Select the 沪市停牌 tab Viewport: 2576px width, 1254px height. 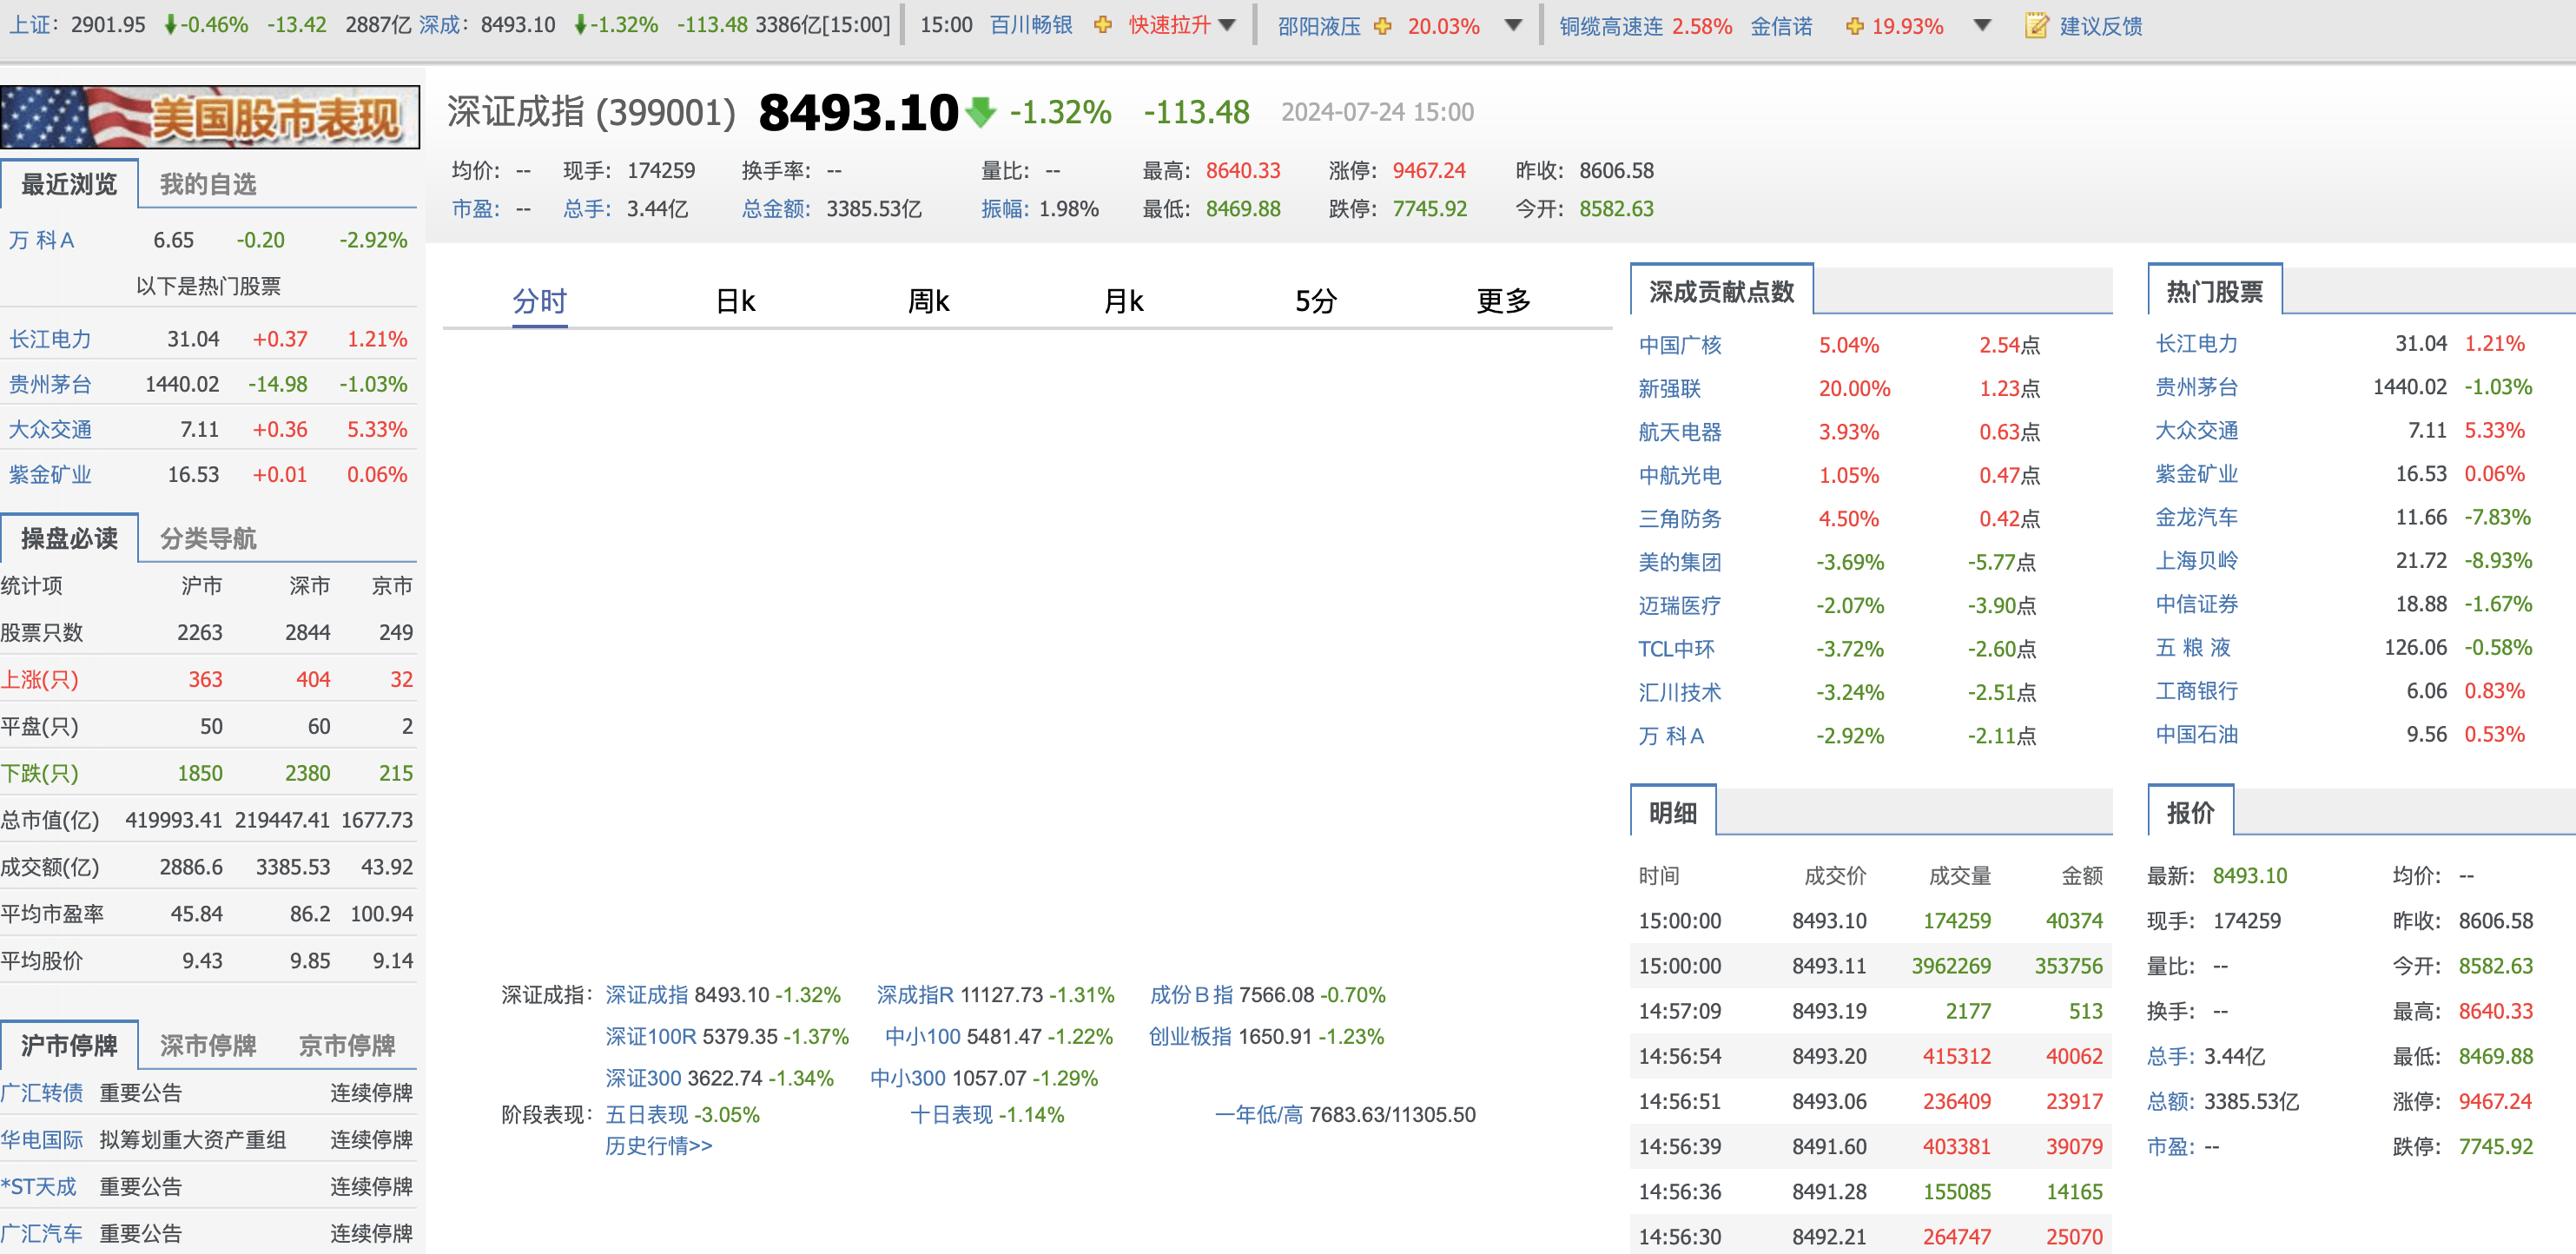[x=69, y=1045]
